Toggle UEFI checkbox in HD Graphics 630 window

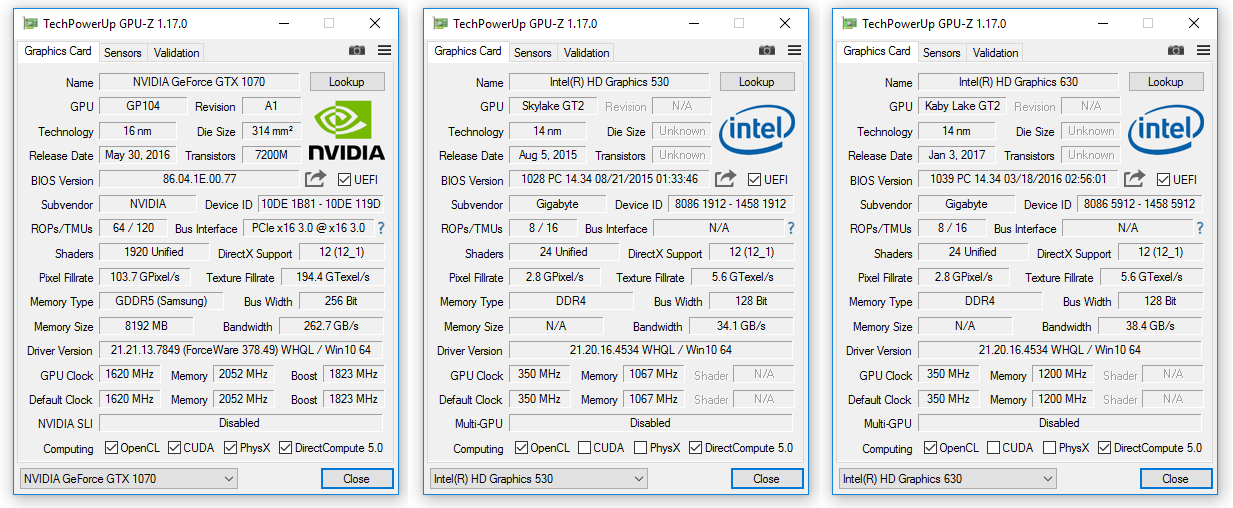tap(1163, 180)
